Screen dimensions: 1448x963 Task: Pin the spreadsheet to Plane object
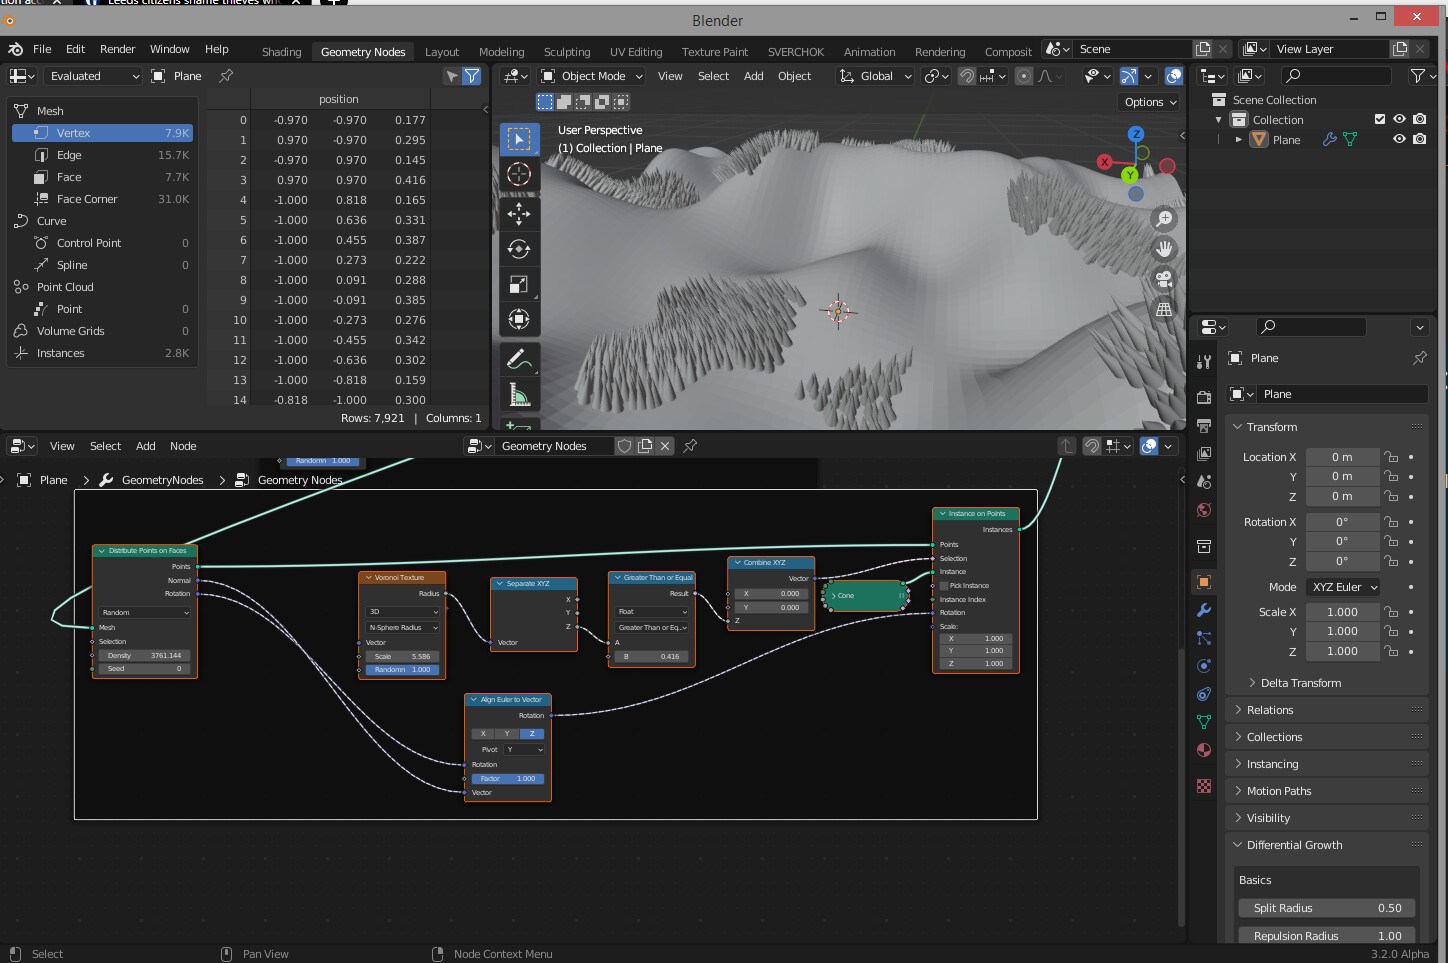[x=226, y=76]
